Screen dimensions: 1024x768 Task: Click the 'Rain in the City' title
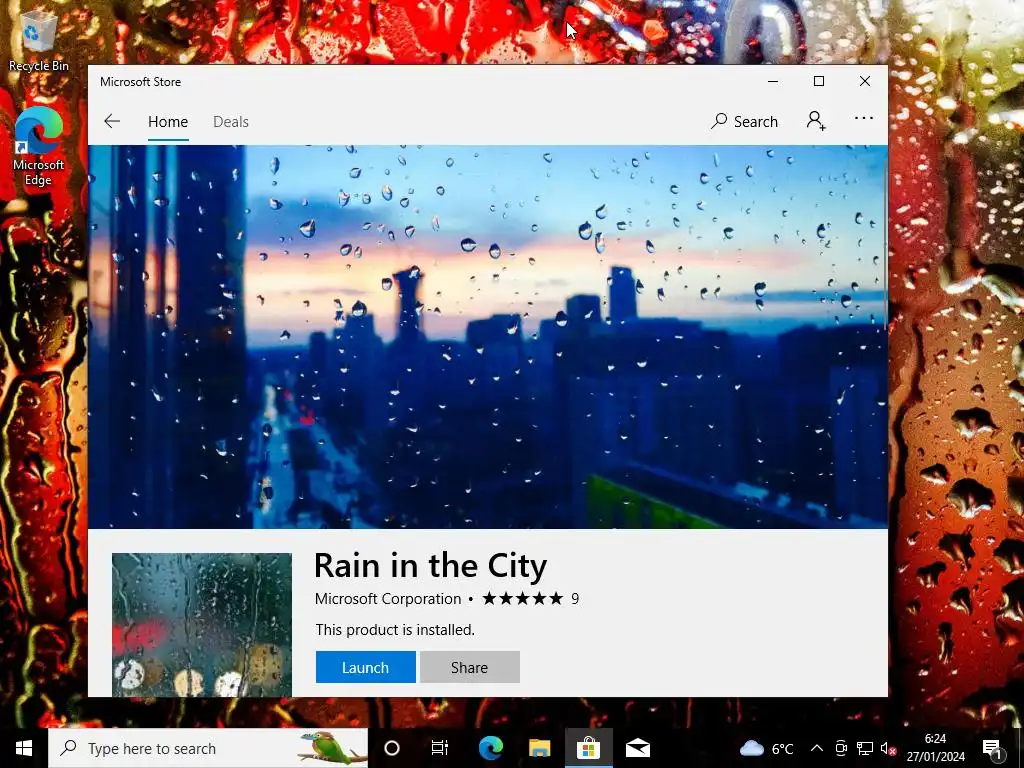click(430, 566)
